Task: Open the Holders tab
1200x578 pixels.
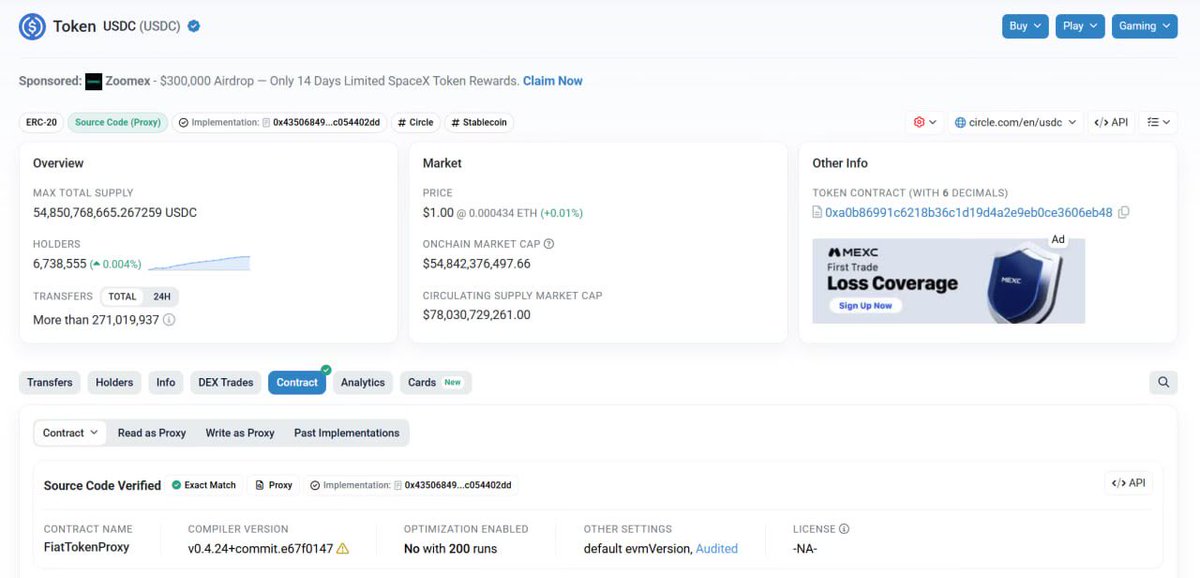Action: [114, 382]
